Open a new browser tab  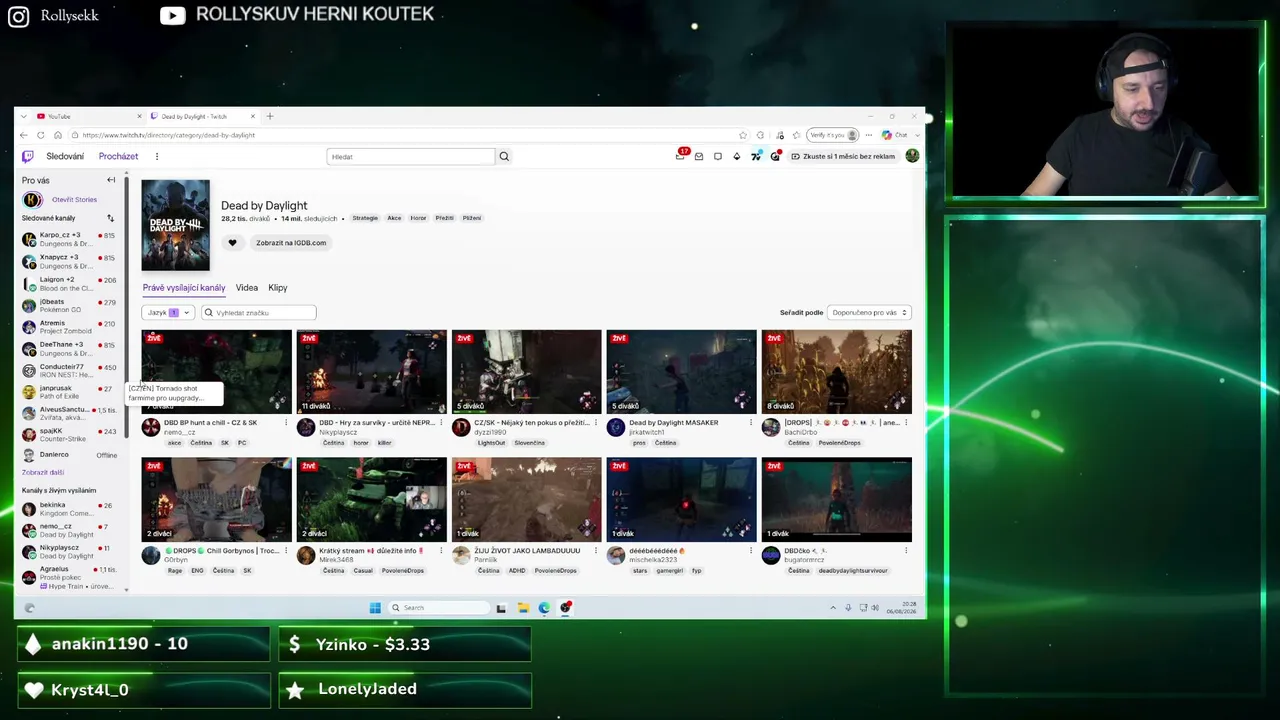269,116
